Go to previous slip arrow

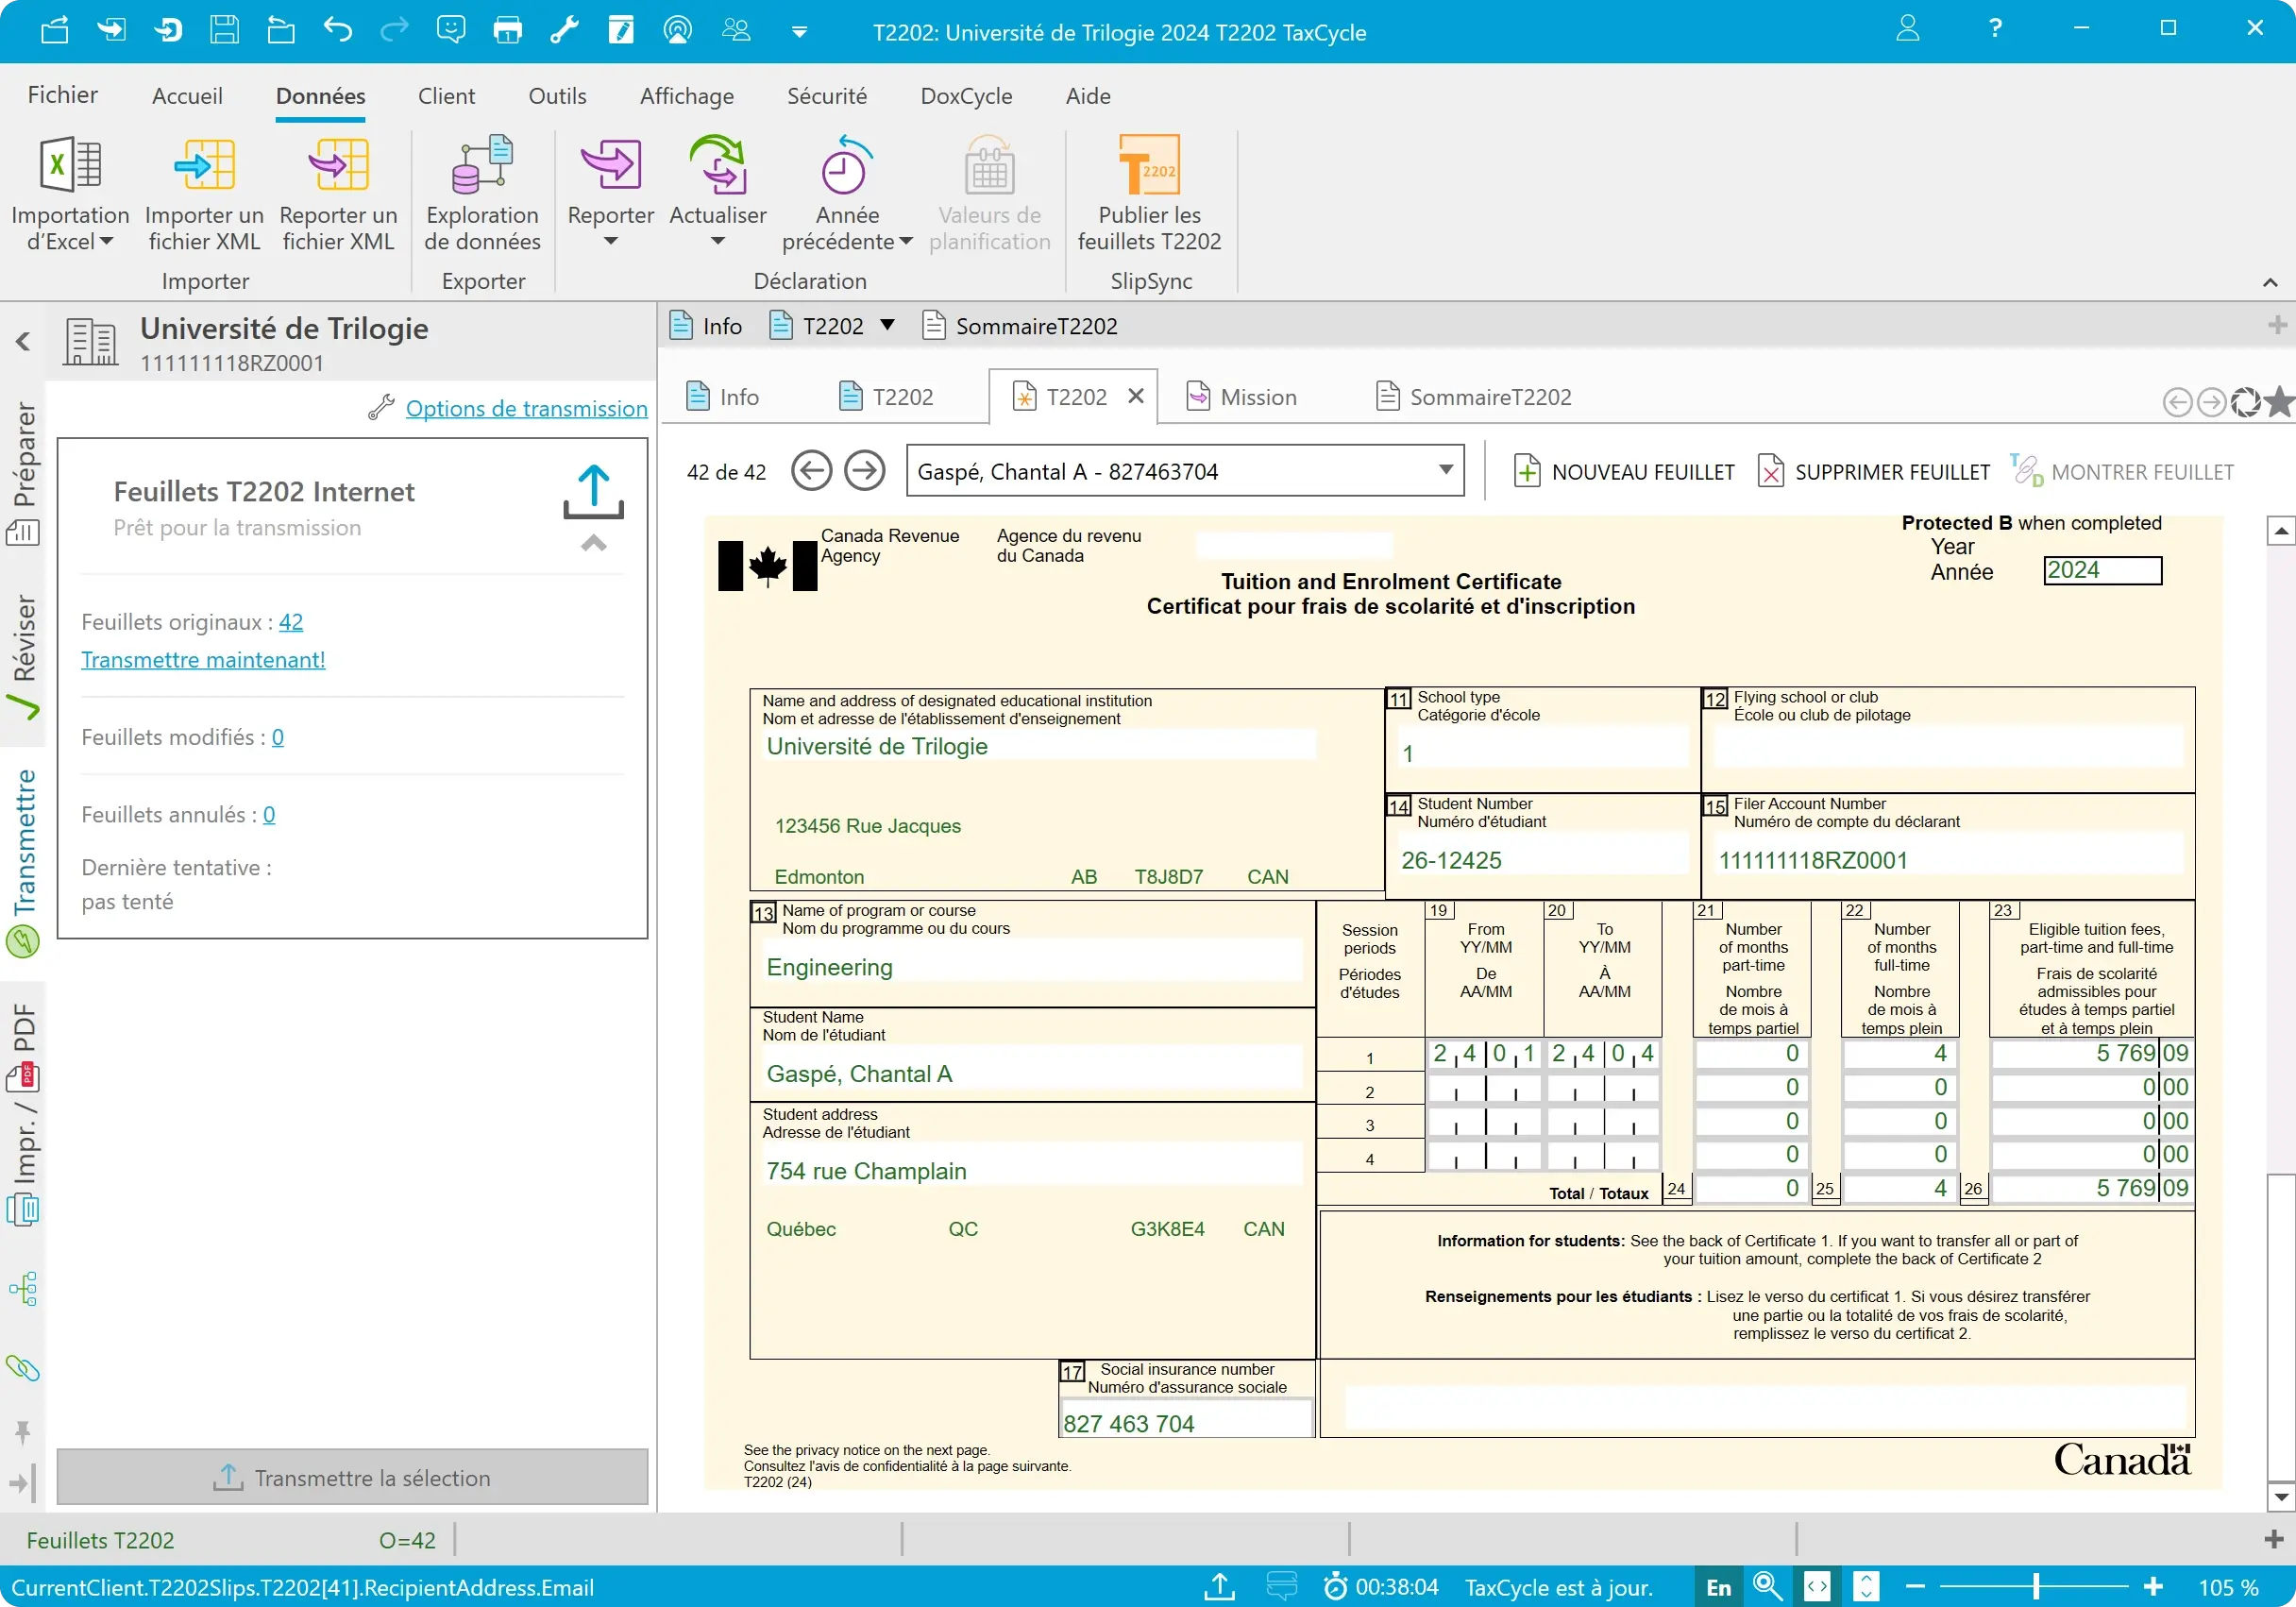click(x=811, y=471)
